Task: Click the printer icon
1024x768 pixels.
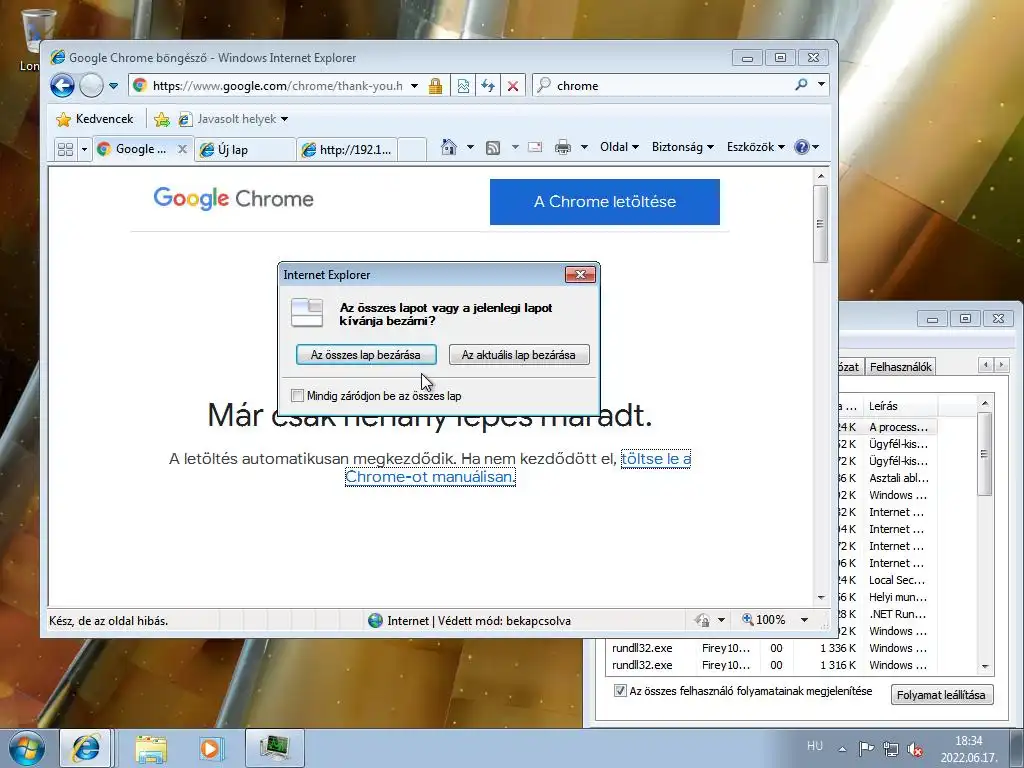Action: (x=562, y=147)
